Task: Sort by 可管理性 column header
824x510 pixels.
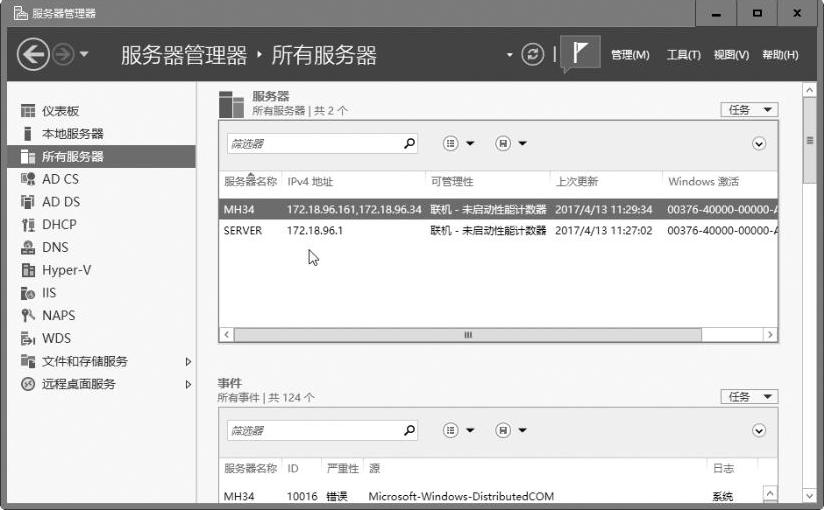Action: click(x=452, y=181)
